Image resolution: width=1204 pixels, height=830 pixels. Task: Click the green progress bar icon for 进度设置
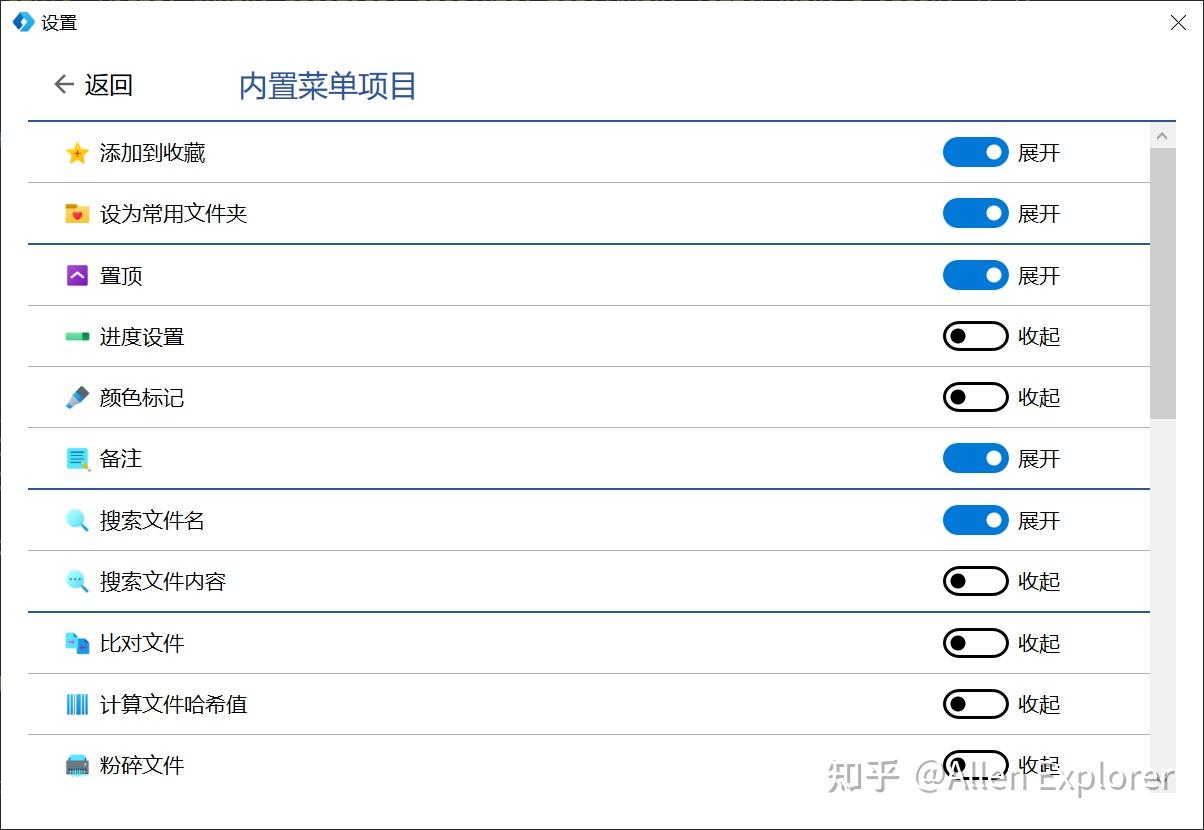pos(77,336)
